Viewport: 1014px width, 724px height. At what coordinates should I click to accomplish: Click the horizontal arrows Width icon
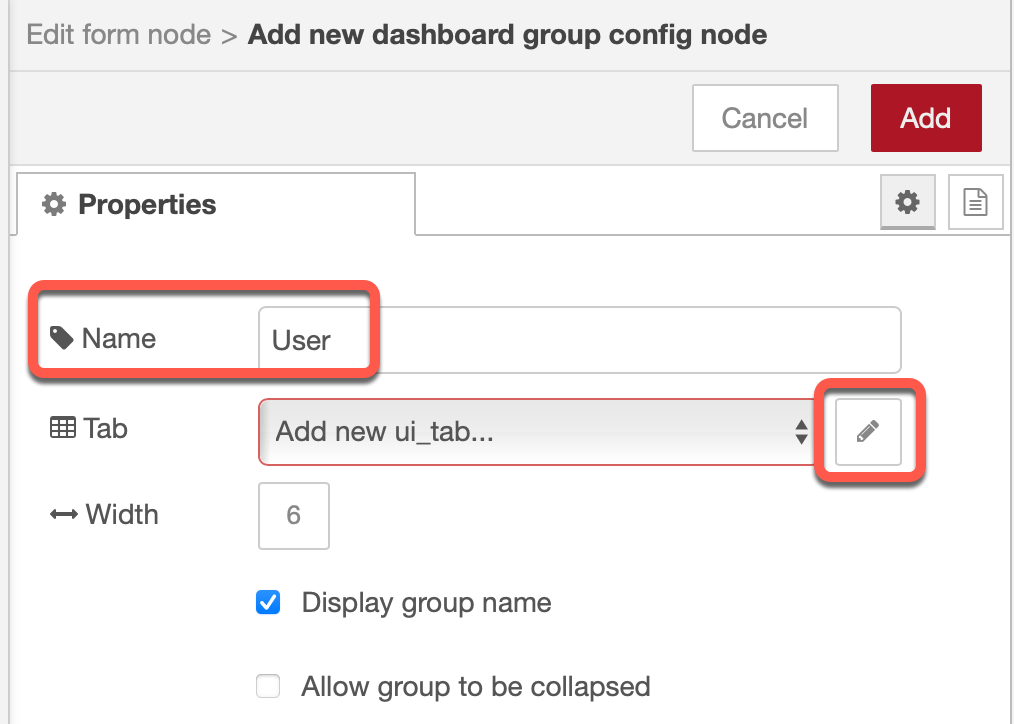point(63,515)
